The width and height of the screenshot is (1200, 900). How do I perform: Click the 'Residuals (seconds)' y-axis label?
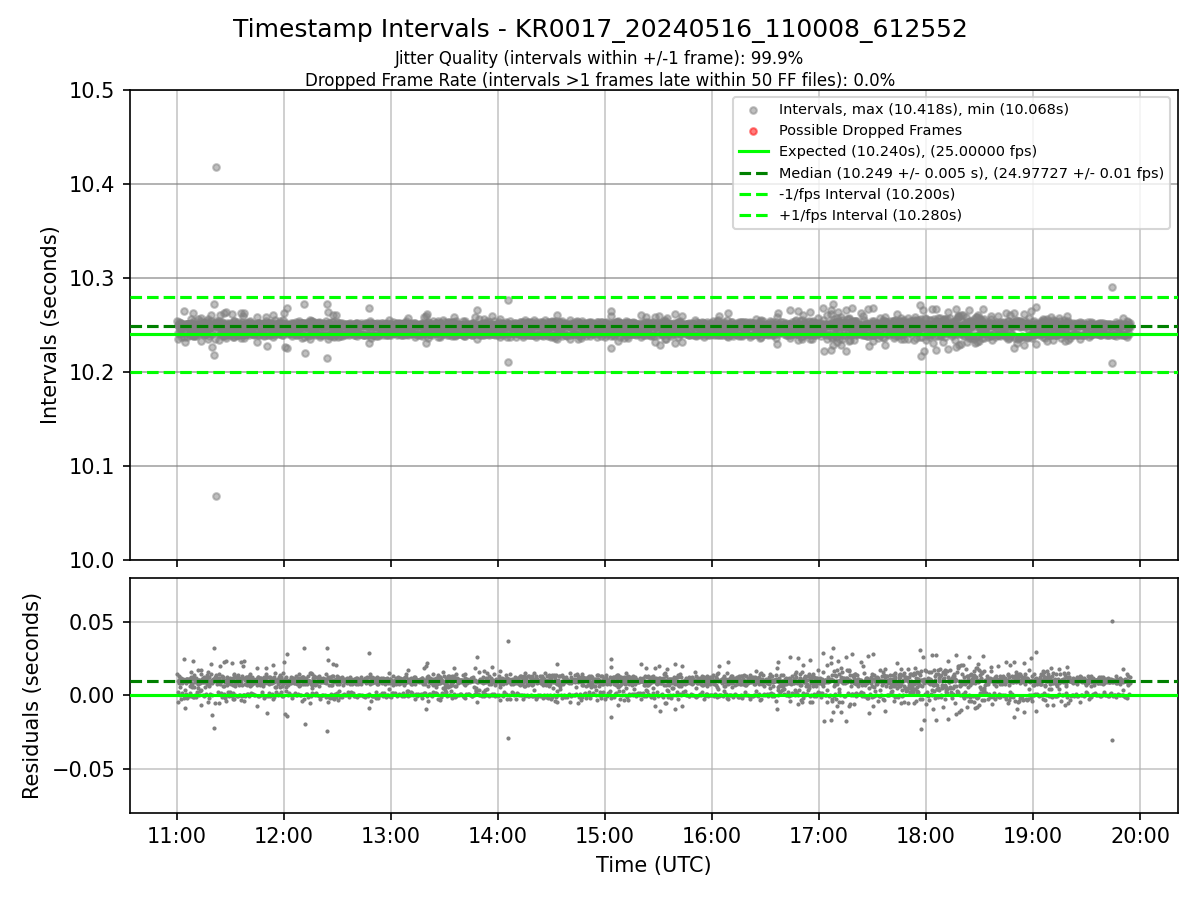31,696
